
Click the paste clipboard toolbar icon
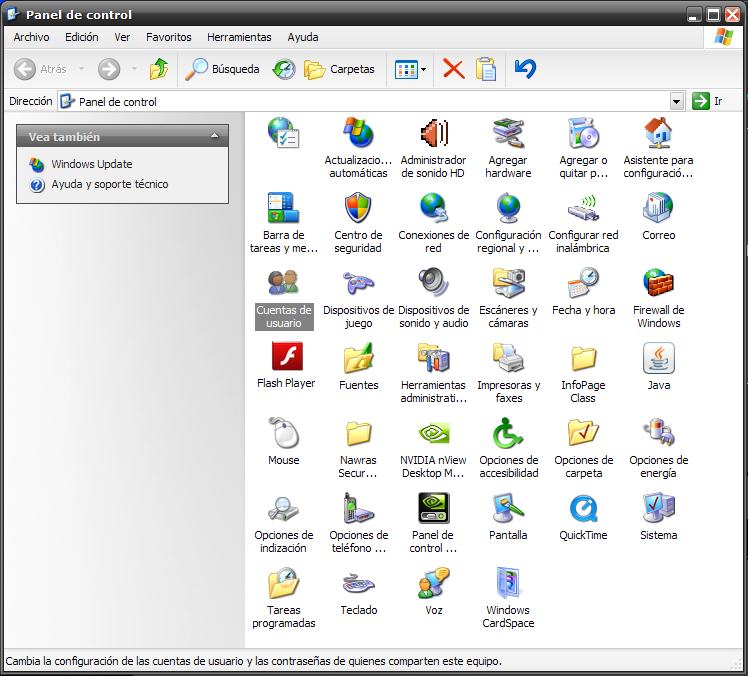pyautogui.click(x=486, y=69)
